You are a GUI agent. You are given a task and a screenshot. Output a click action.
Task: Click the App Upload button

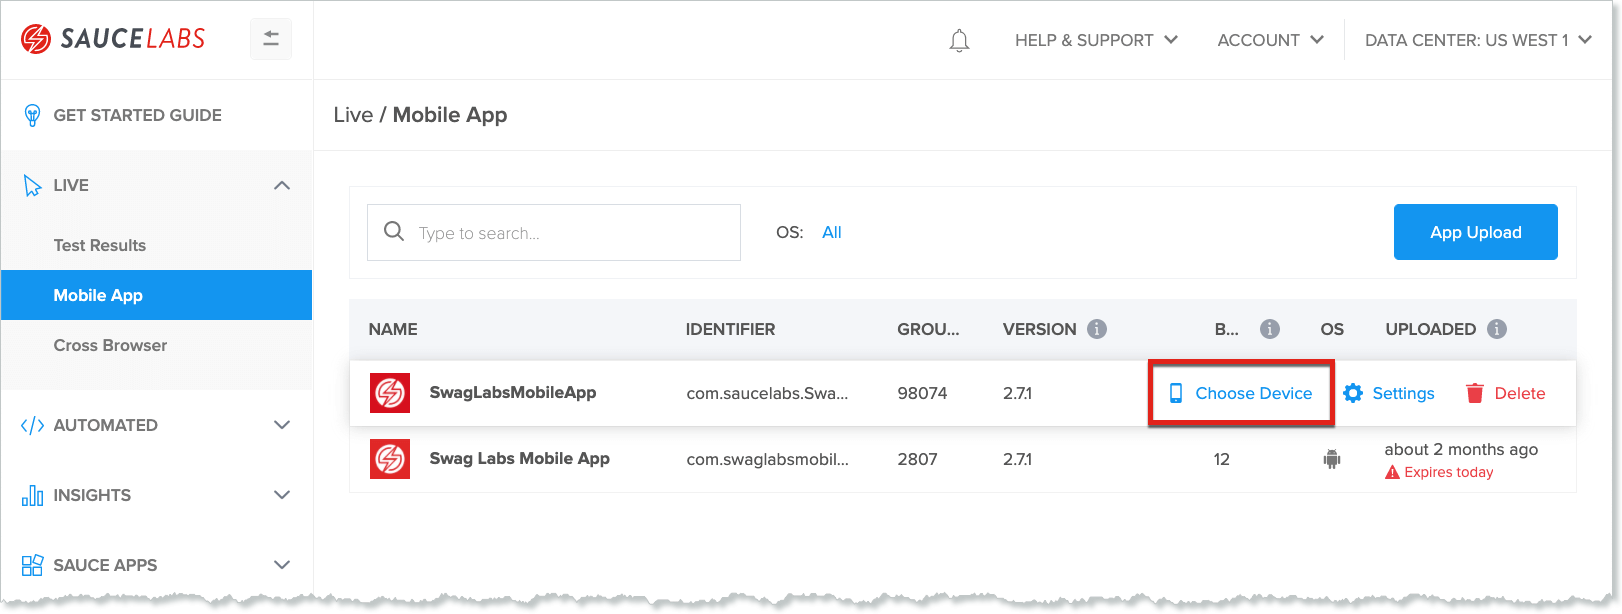point(1475,232)
